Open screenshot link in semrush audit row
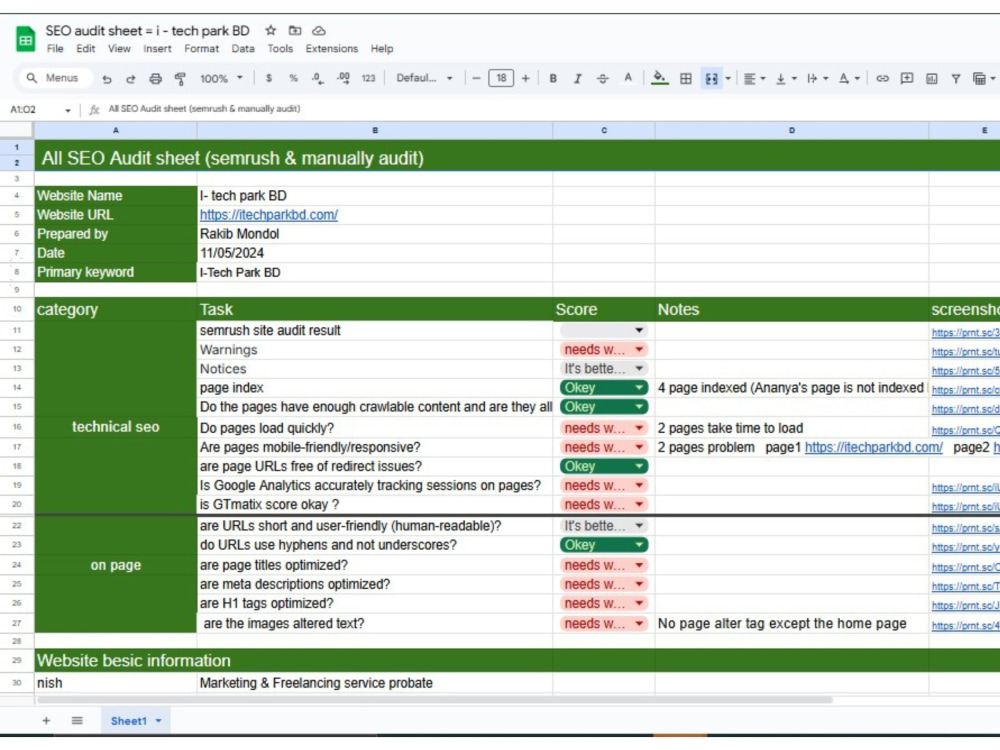Image resolution: width=1000 pixels, height=750 pixels. (x=965, y=332)
